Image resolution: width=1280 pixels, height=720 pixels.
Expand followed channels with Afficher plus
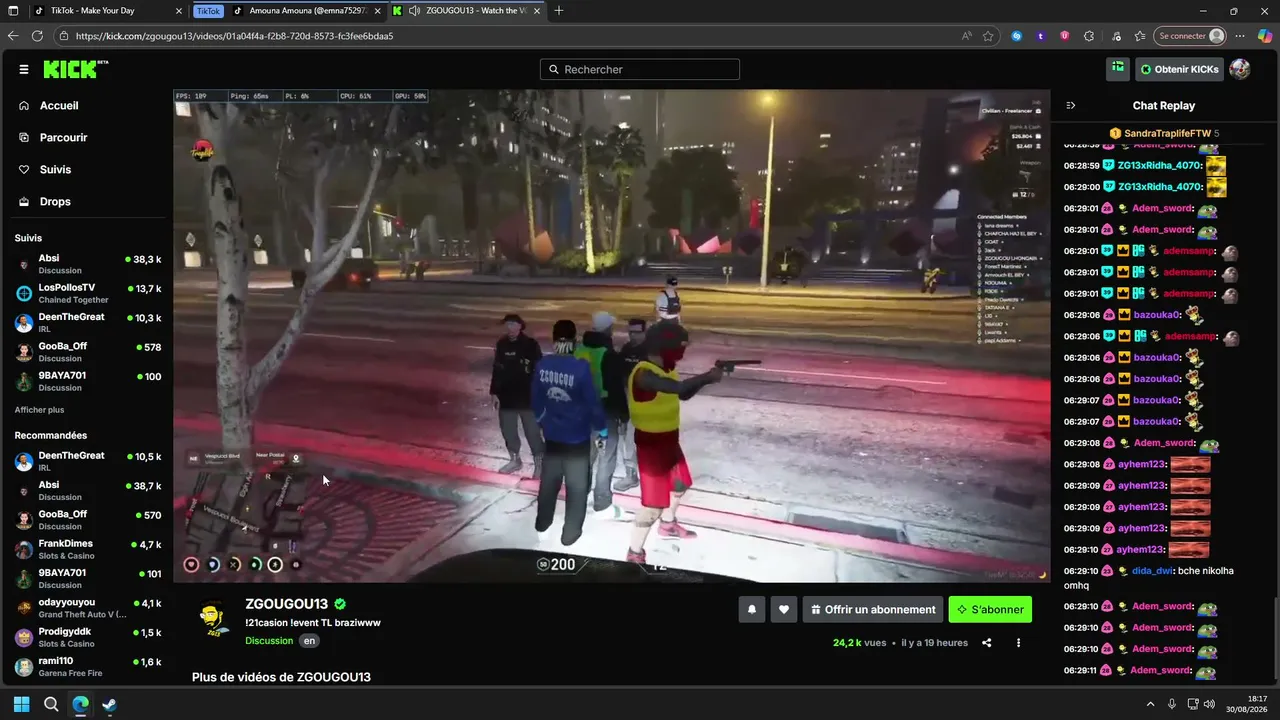click(x=39, y=410)
